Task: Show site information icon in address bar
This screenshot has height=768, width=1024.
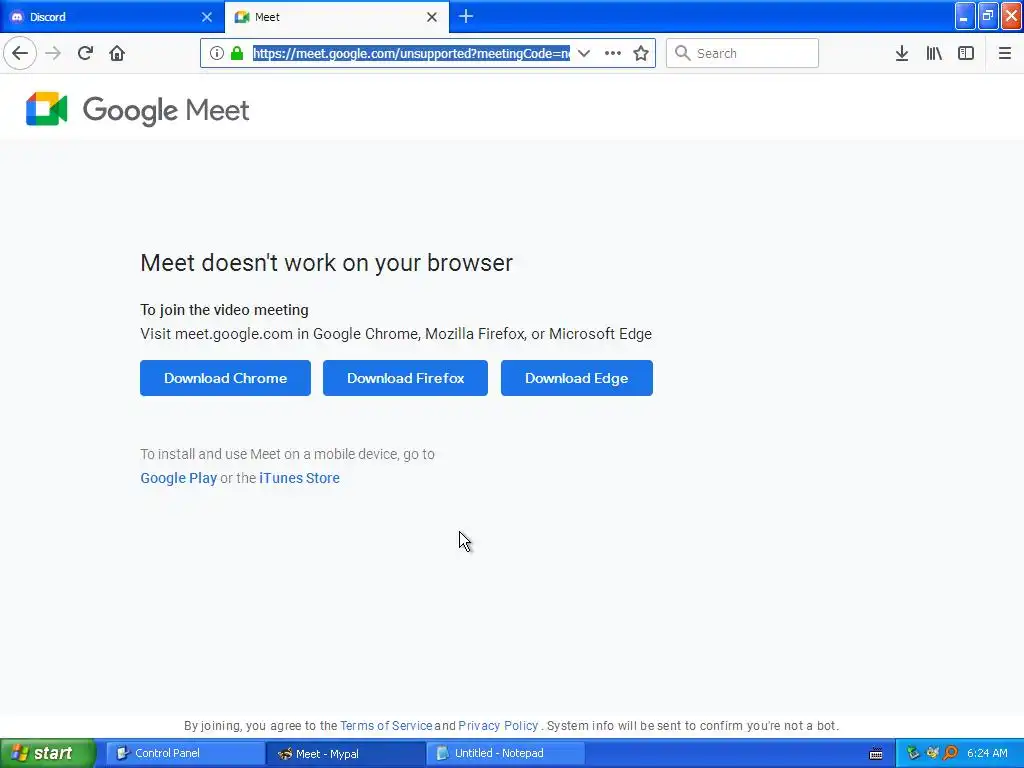Action: click(217, 53)
